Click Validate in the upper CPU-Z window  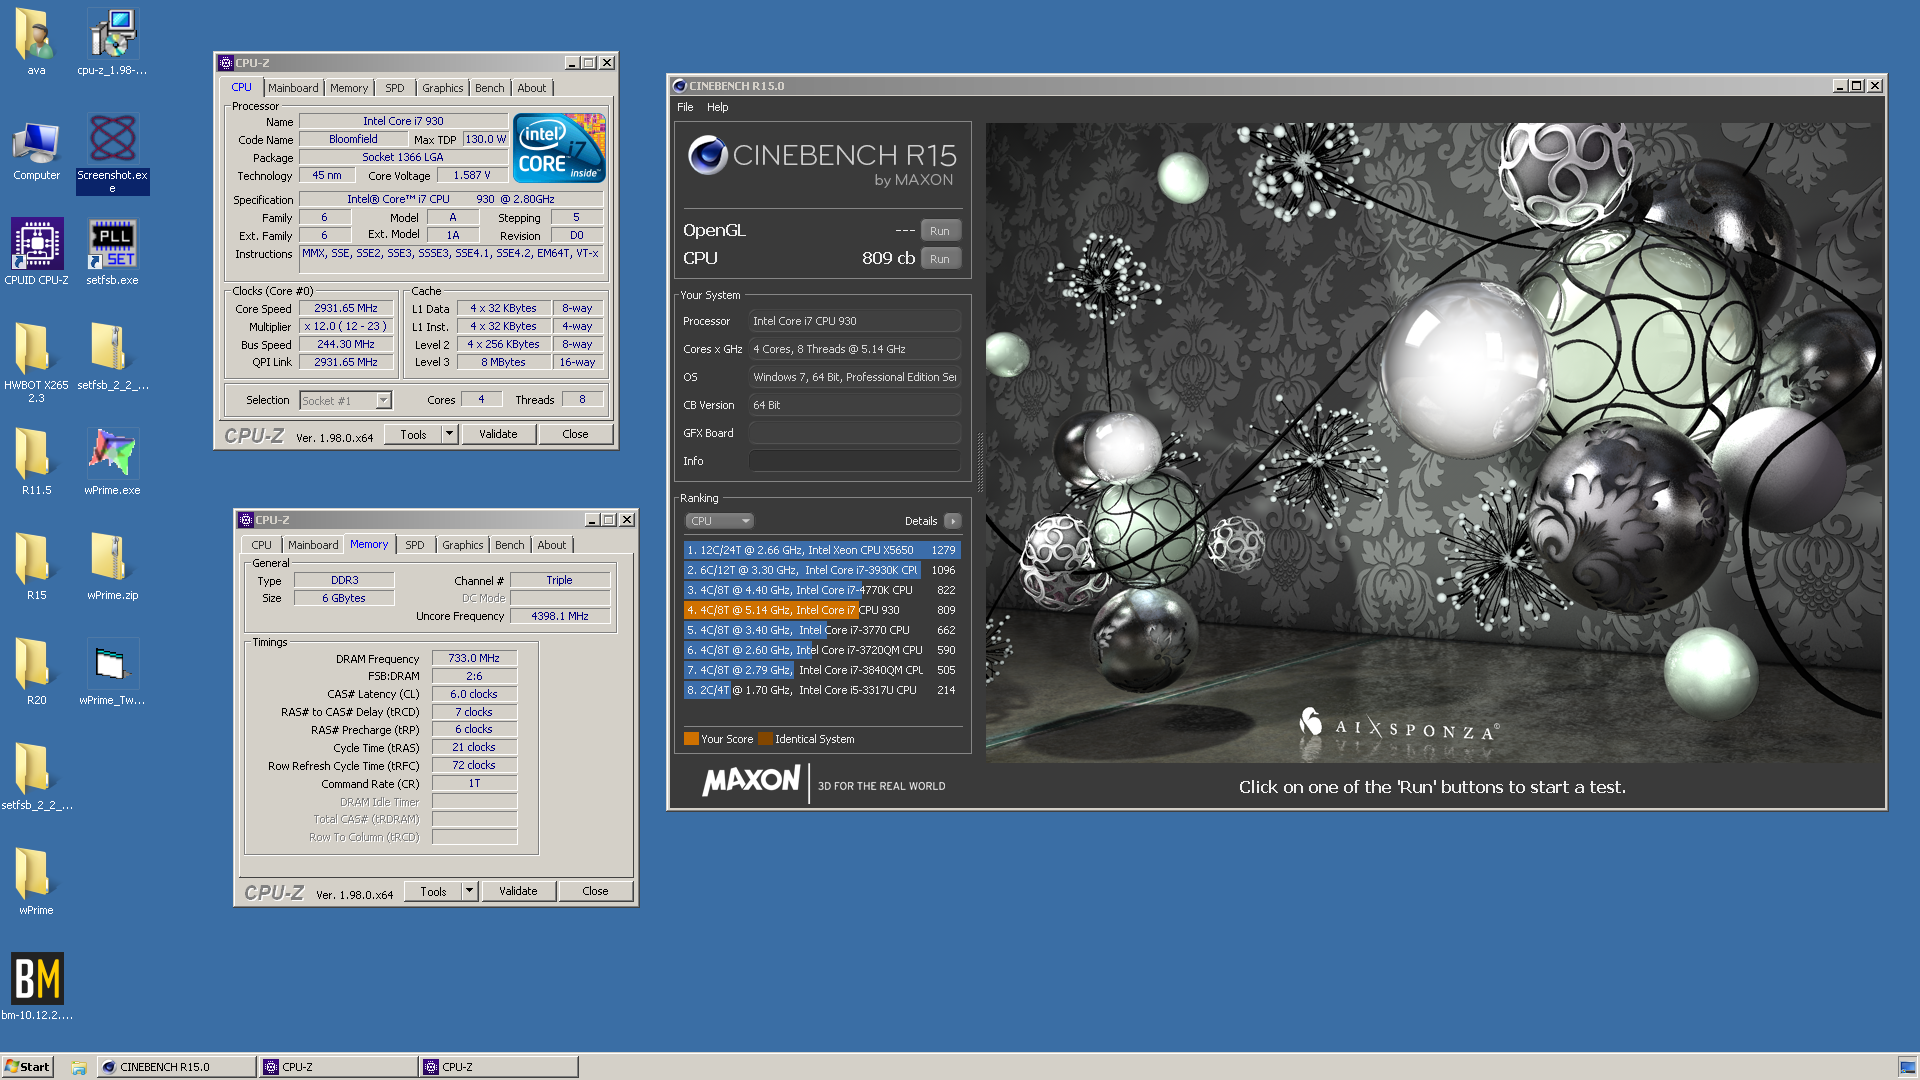(498, 434)
